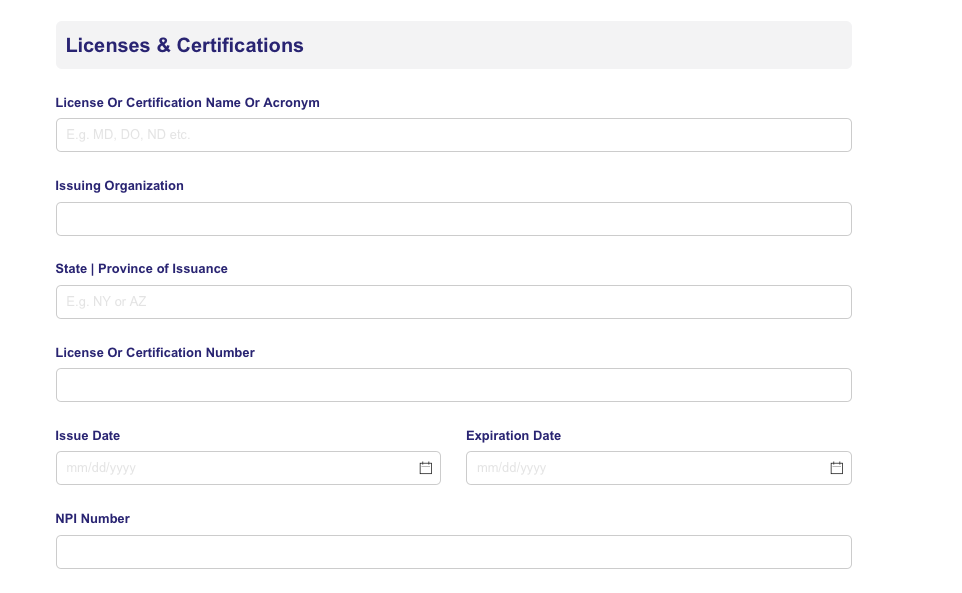Focus the License Or Certification Number input
Screen dimensions: 962x593
pyautogui.click(x=453, y=385)
